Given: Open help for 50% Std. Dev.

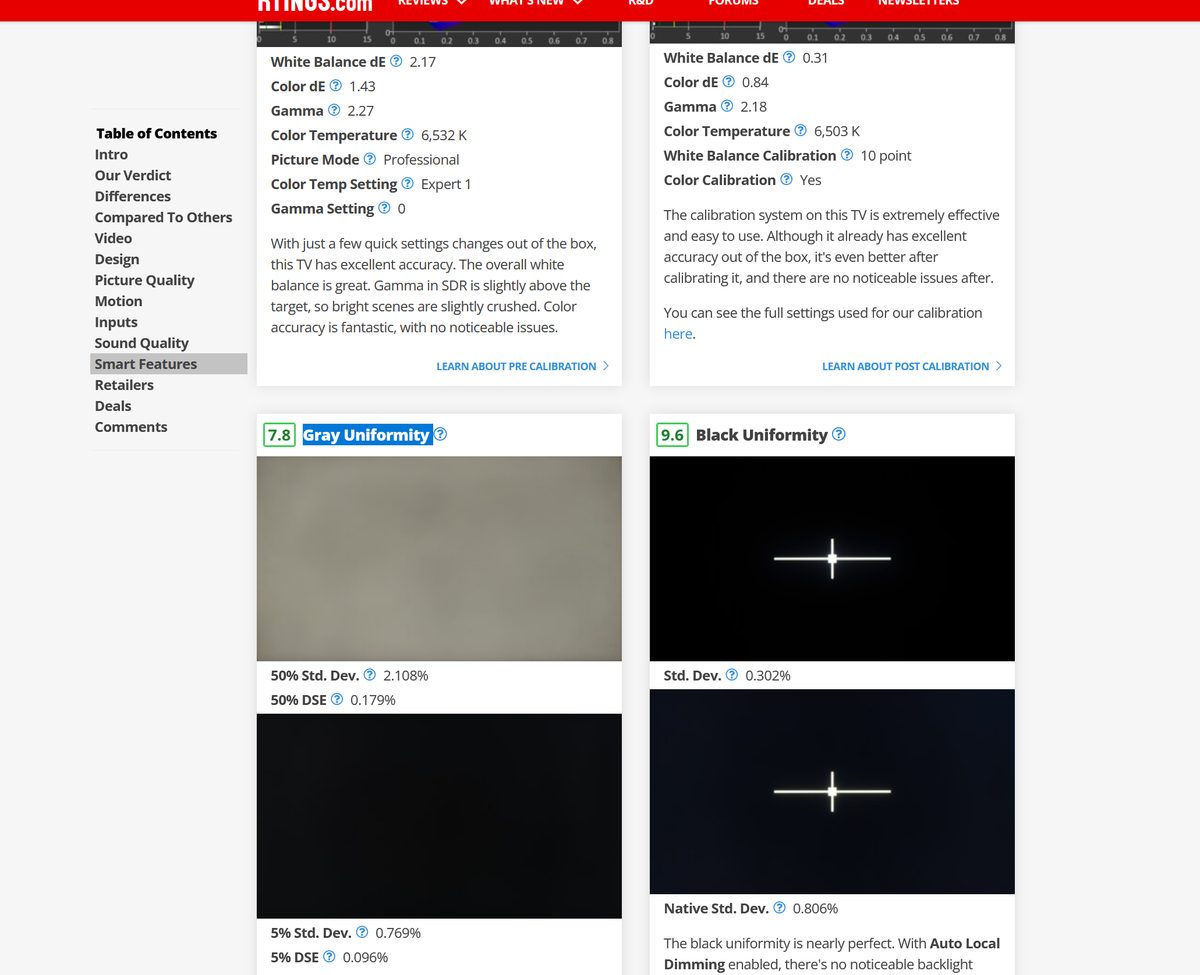Looking at the screenshot, I should (x=369, y=675).
